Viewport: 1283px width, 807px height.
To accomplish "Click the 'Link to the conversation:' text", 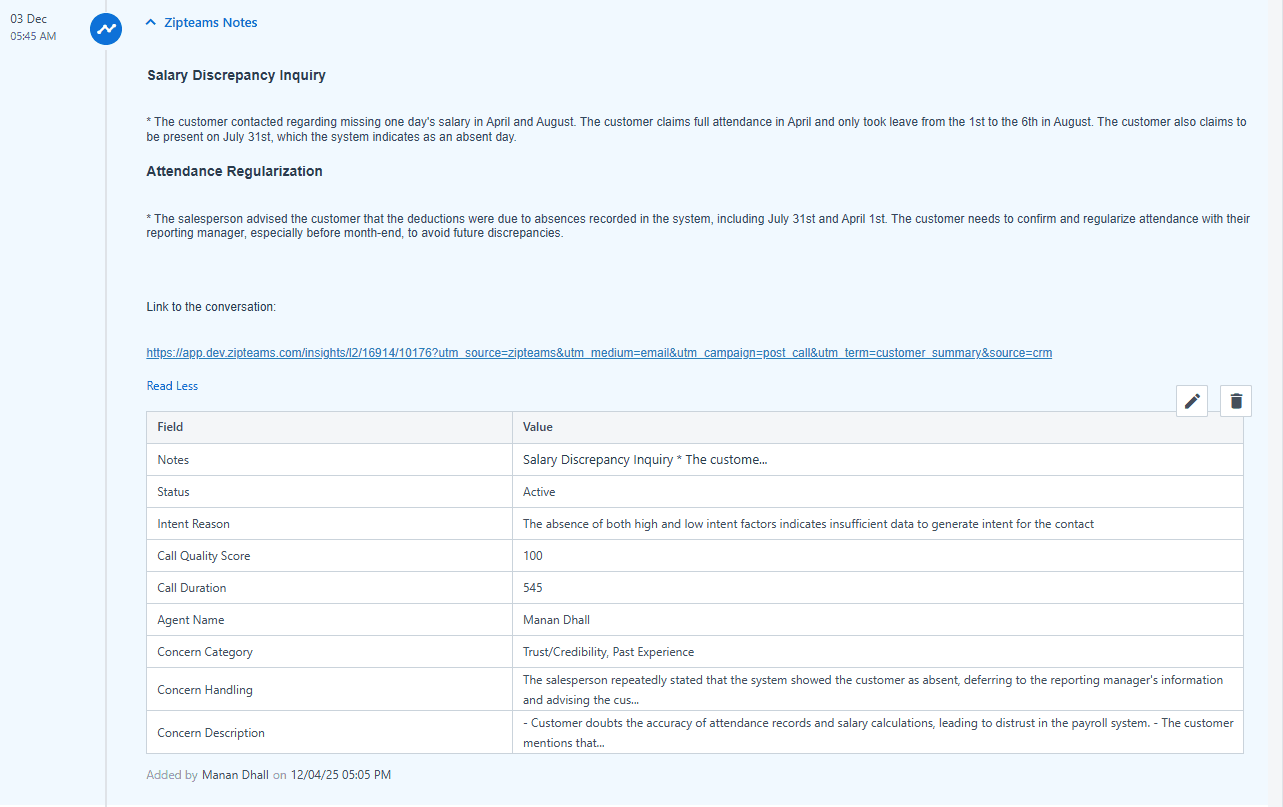I will (x=211, y=307).
